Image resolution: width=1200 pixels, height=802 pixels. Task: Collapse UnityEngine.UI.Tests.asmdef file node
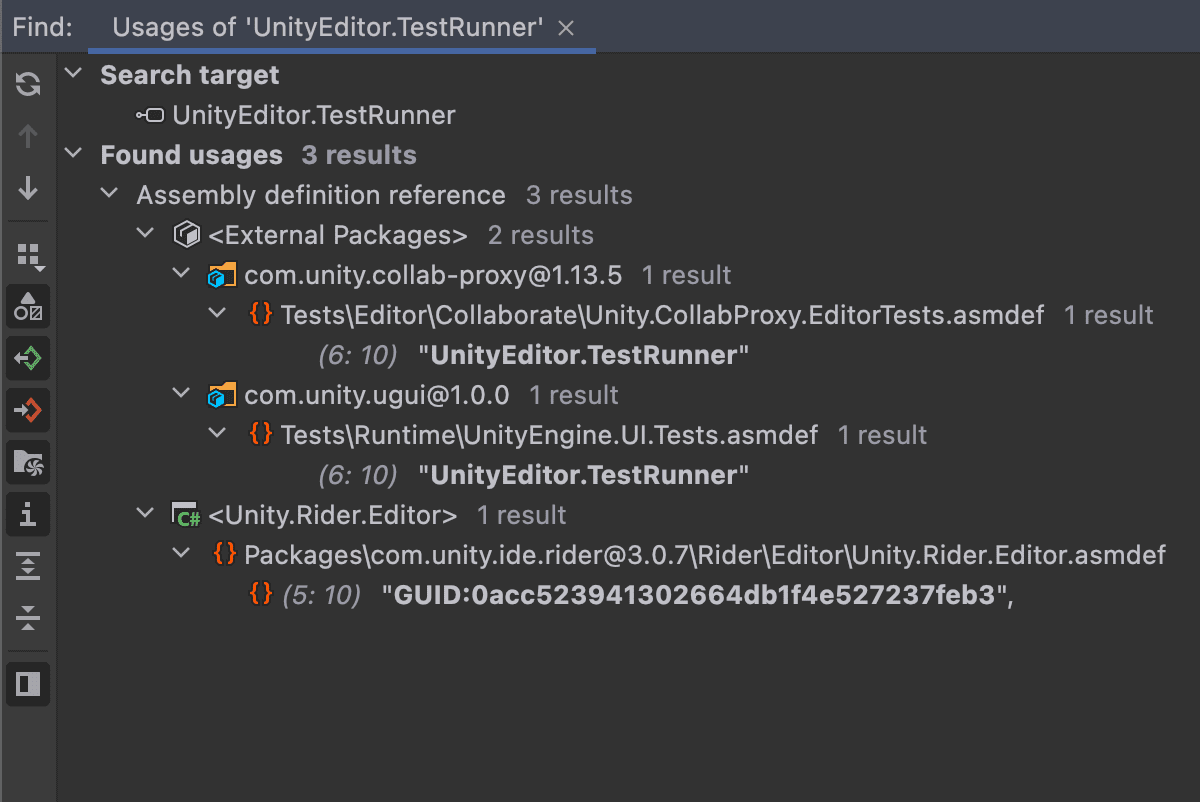(218, 435)
